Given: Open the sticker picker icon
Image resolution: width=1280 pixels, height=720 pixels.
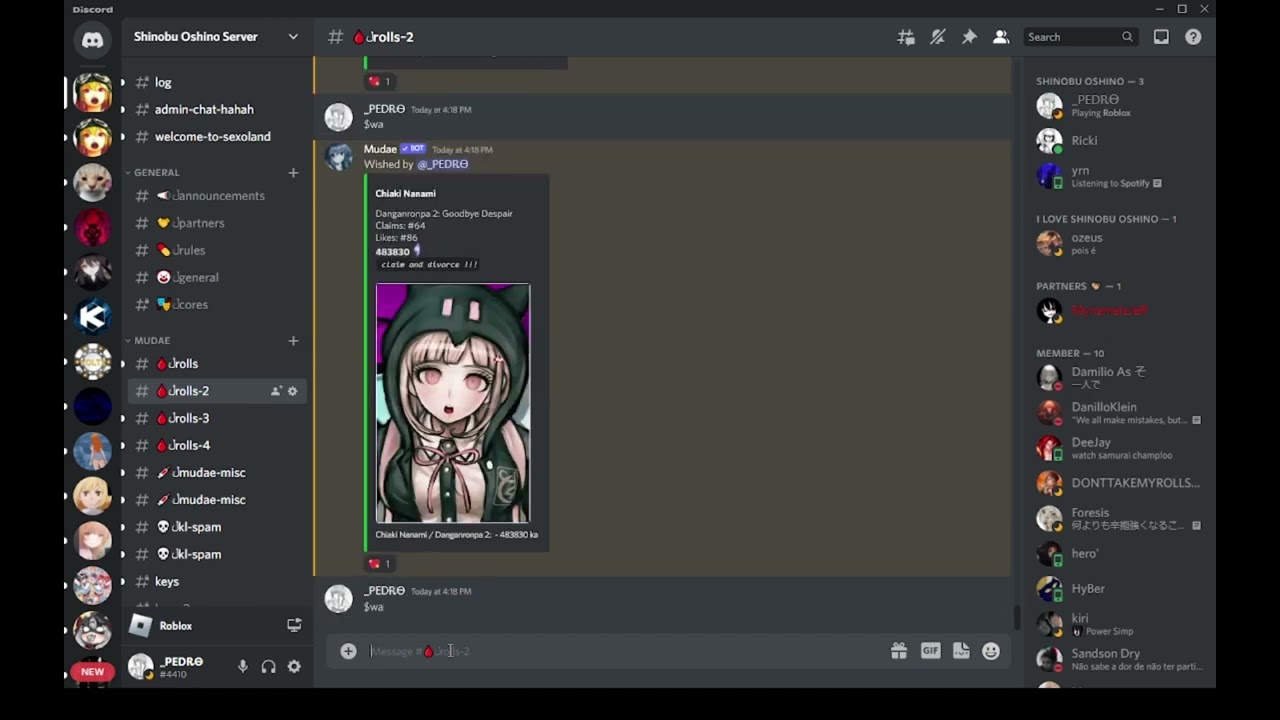Looking at the screenshot, I should point(961,651).
